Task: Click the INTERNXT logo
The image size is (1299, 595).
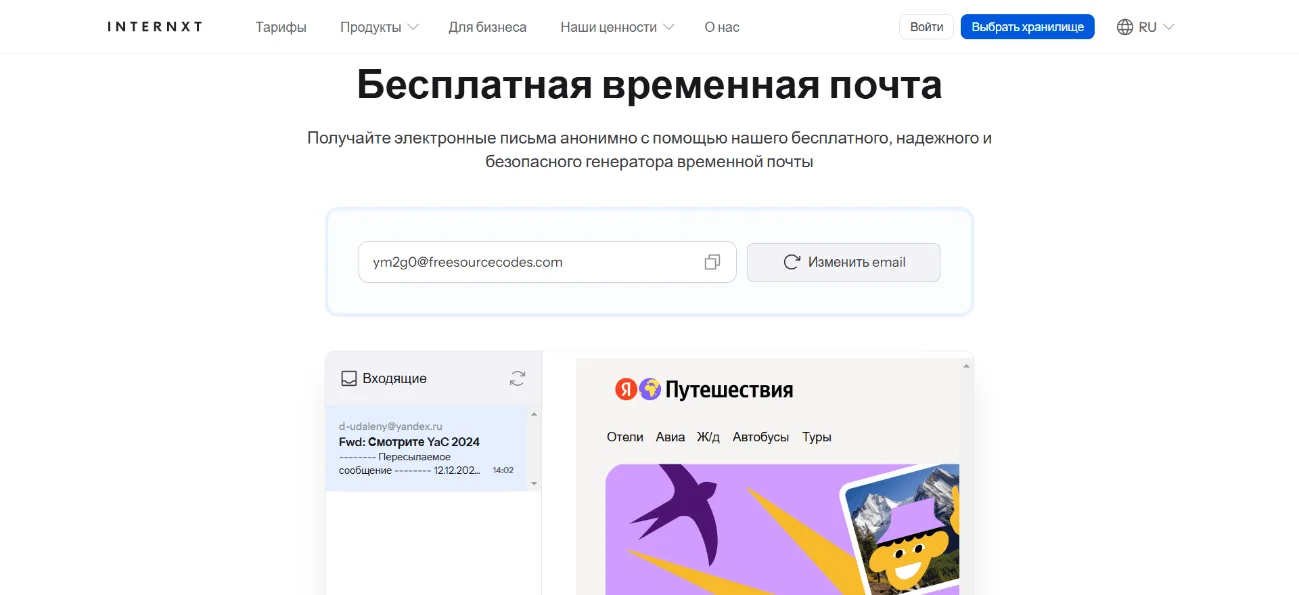Action: (x=155, y=27)
